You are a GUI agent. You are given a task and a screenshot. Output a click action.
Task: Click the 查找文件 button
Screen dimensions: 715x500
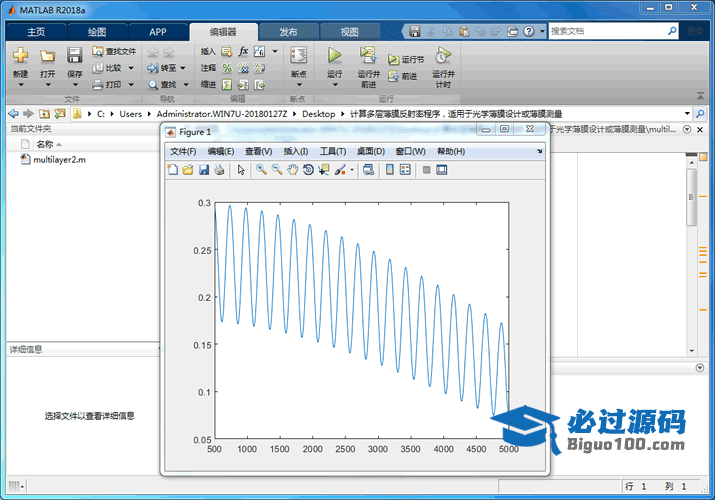[x=114, y=51]
